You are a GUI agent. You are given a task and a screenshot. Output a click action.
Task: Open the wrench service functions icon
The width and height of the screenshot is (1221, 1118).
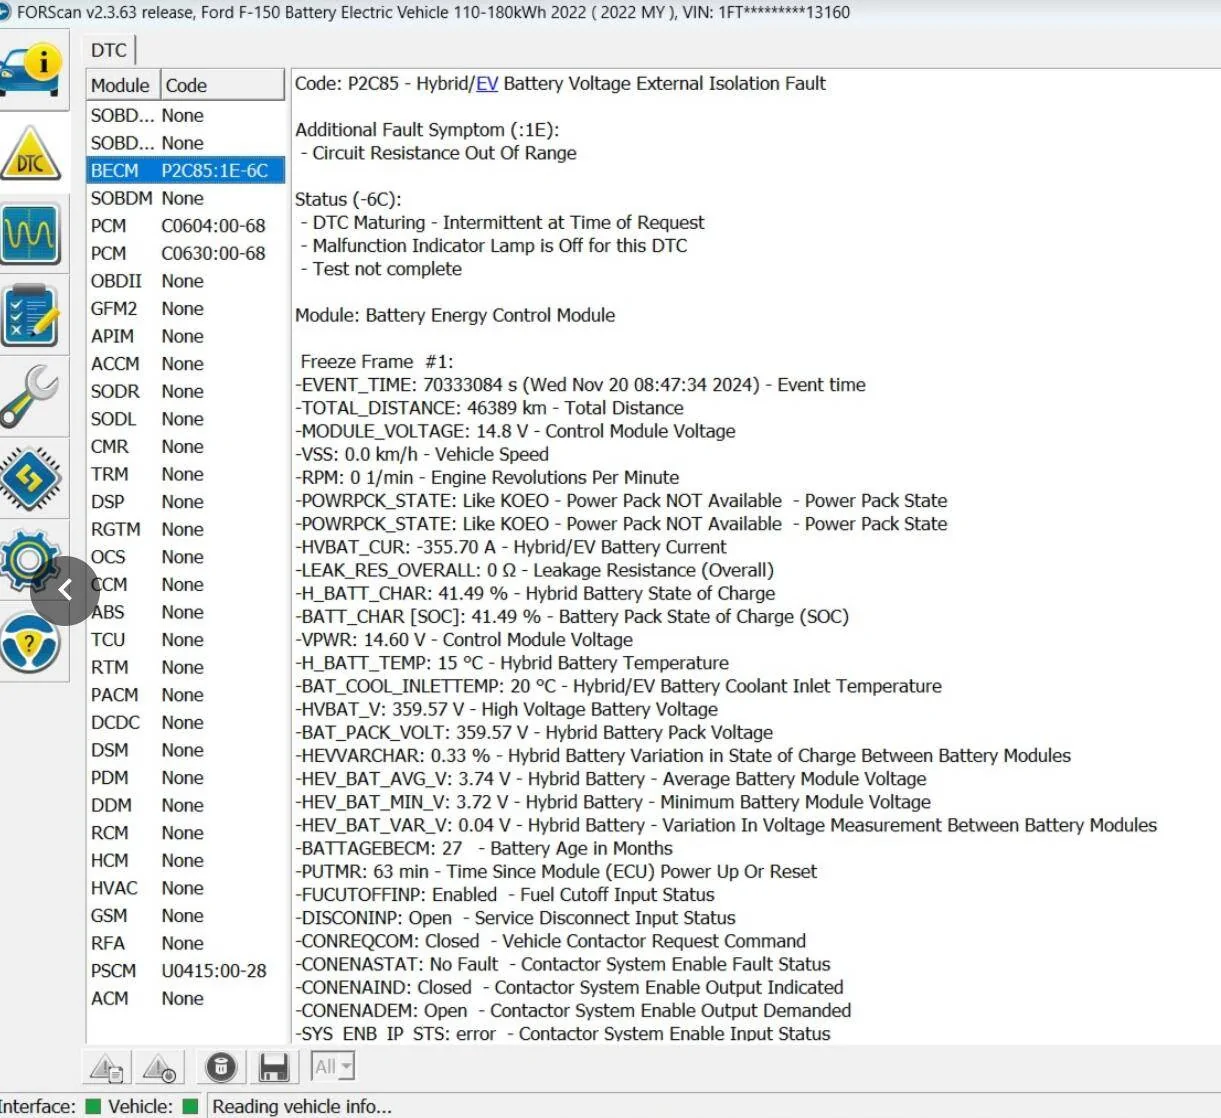point(31,397)
